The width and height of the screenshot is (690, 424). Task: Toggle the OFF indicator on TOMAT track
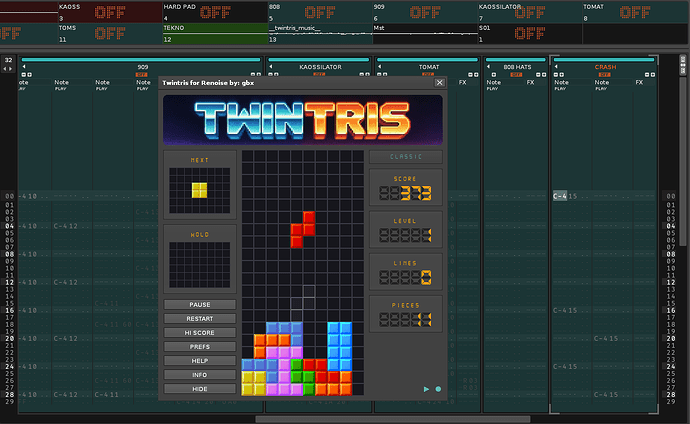[428, 75]
